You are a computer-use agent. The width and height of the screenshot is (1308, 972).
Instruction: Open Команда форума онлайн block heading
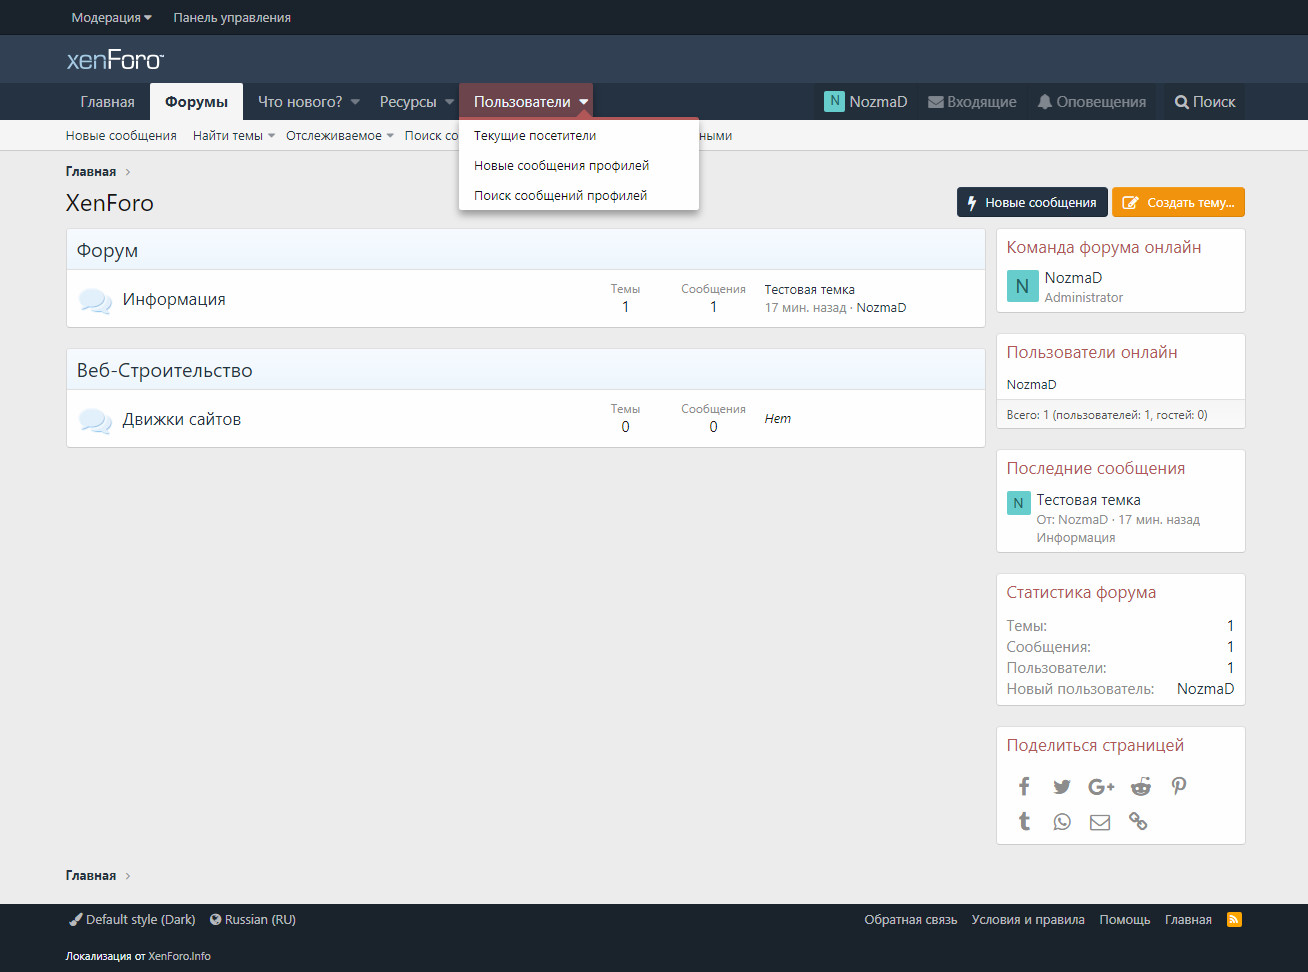[x=1104, y=248]
